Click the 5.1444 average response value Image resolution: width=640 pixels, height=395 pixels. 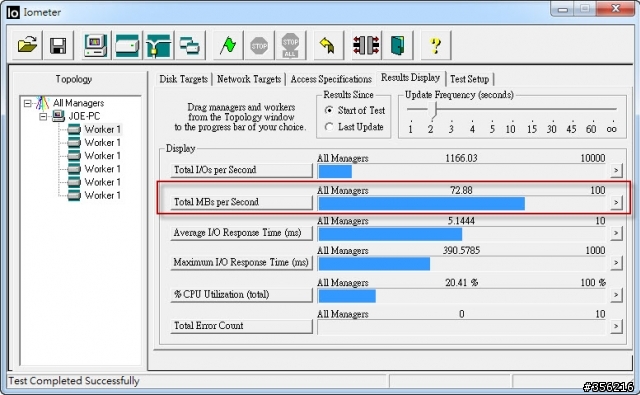click(x=461, y=221)
